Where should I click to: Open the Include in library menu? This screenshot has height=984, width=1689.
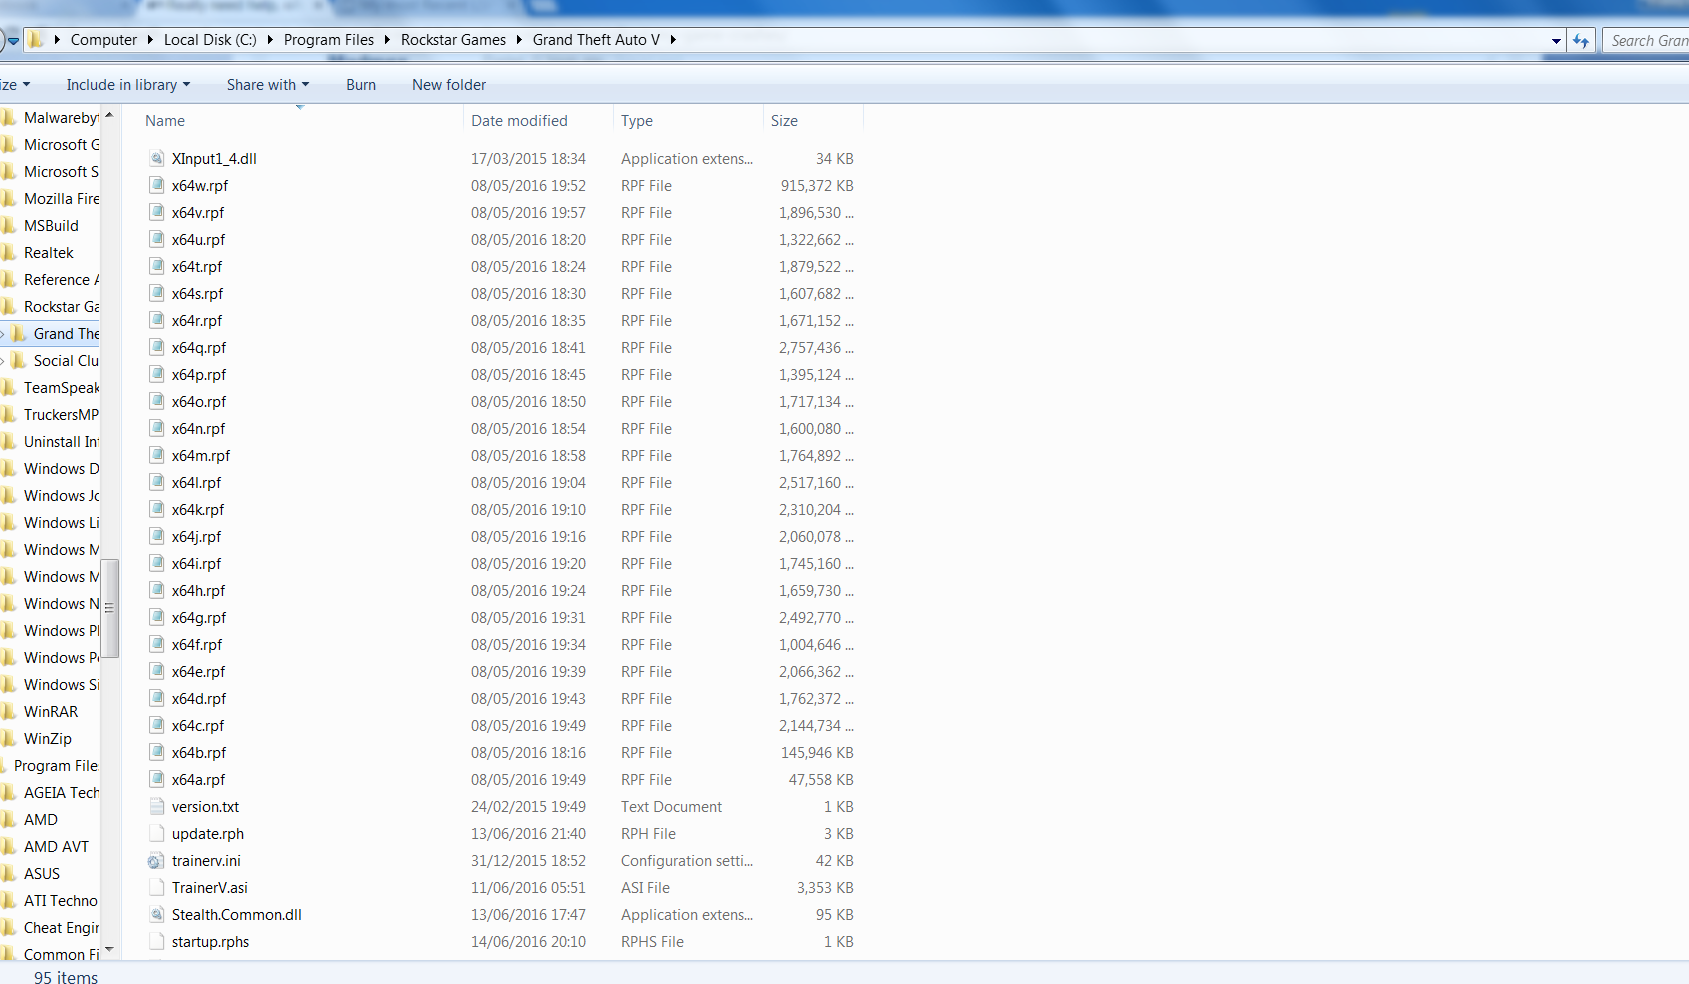(x=128, y=85)
